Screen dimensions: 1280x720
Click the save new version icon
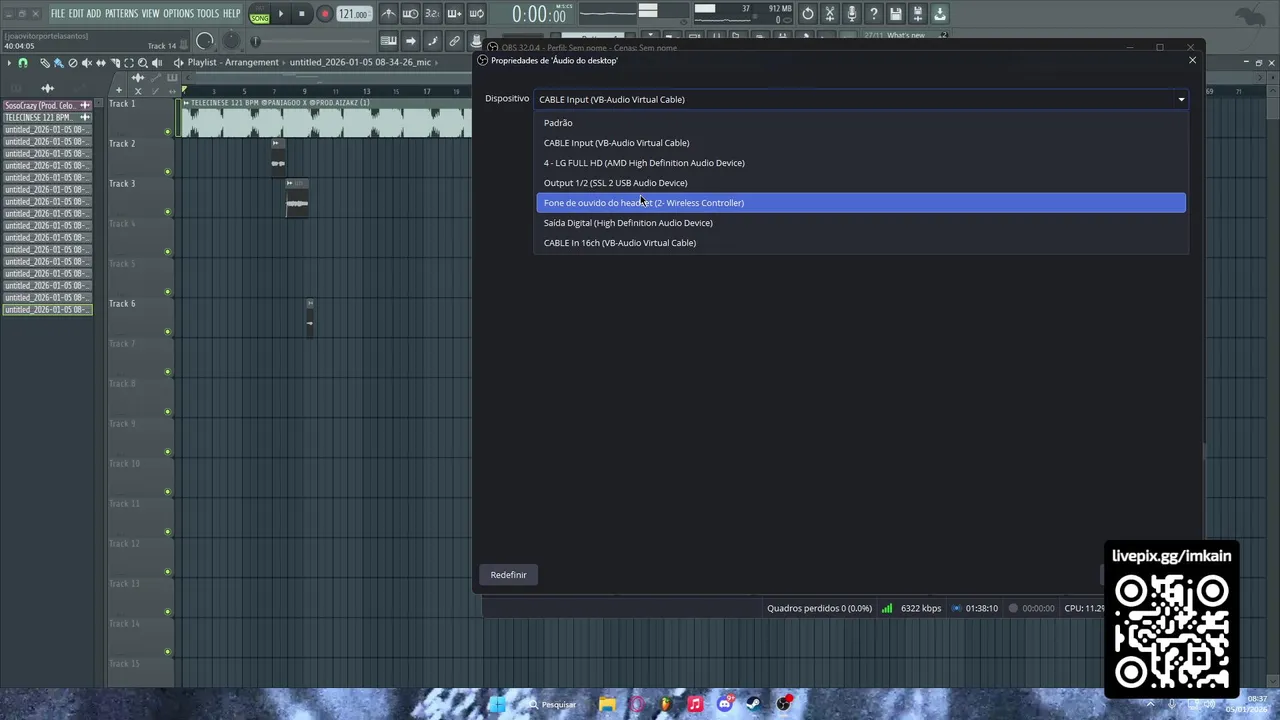coord(918,14)
